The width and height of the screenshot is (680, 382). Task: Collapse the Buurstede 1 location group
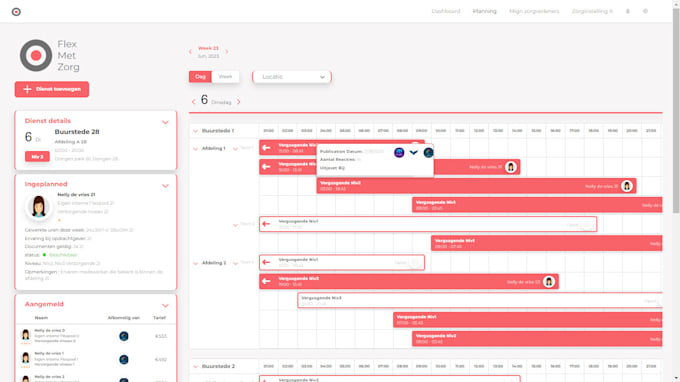[196, 131]
